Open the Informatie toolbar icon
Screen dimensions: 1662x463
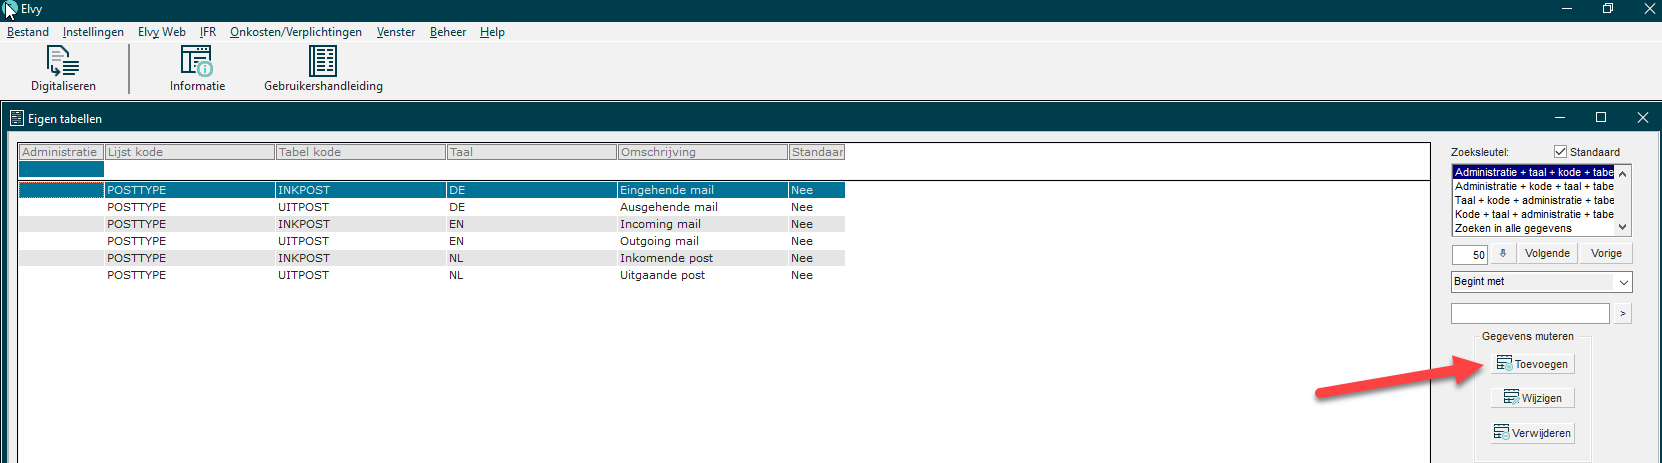[x=197, y=63]
